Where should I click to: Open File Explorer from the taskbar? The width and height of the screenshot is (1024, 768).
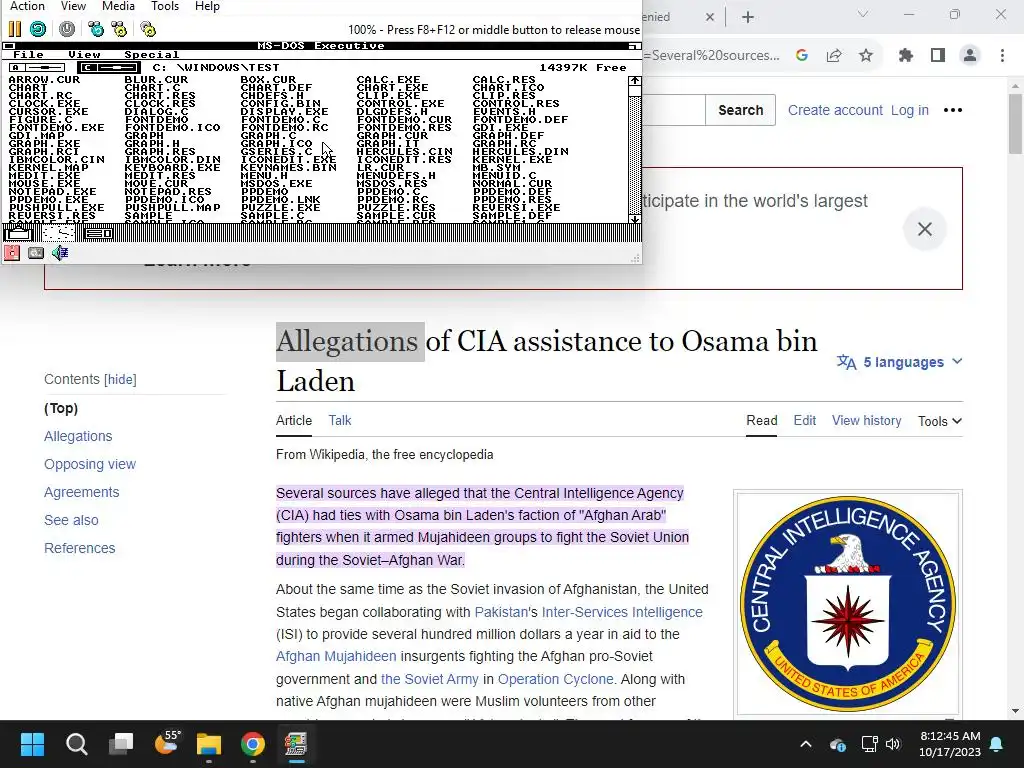[209, 744]
